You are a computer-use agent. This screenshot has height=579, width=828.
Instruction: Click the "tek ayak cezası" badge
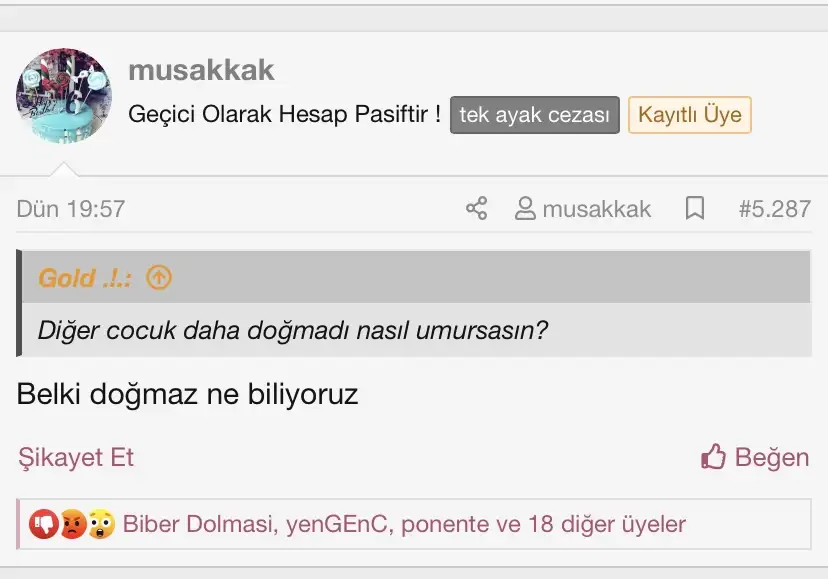pyautogui.click(x=535, y=115)
